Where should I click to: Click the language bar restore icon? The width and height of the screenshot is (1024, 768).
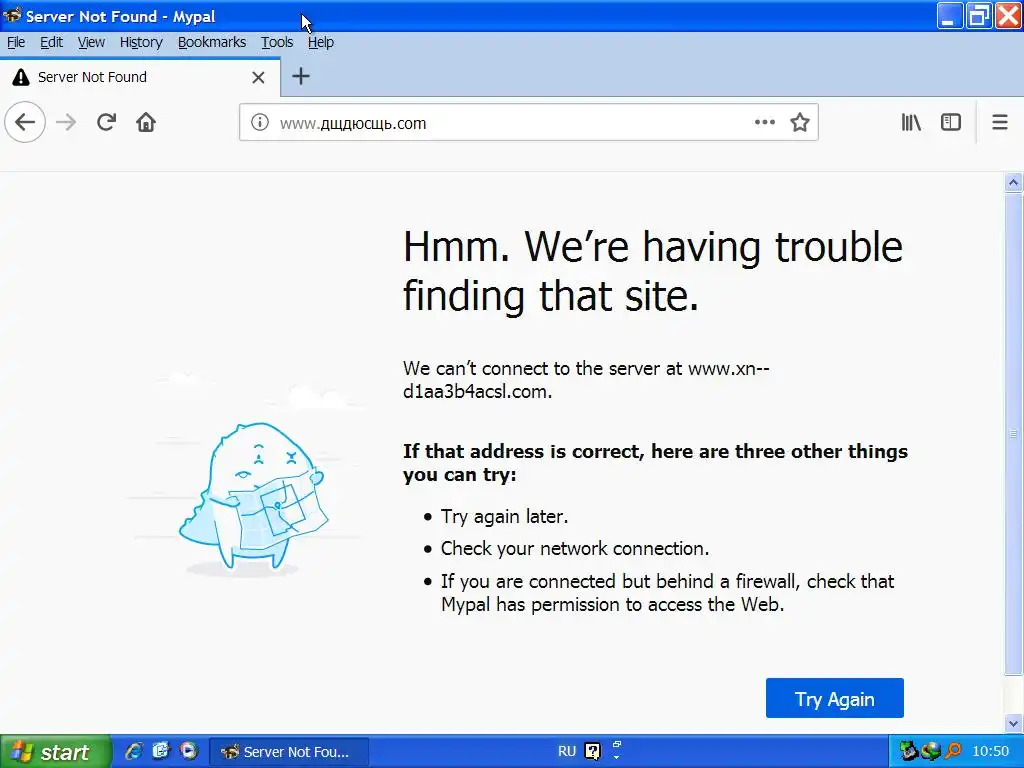(x=616, y=744)
